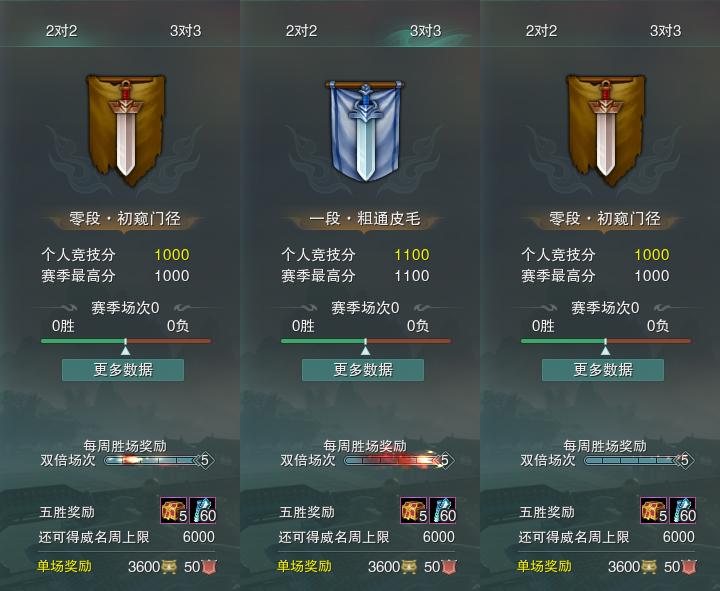Select the treasure chest reward in left panel

tap(174, 510)
